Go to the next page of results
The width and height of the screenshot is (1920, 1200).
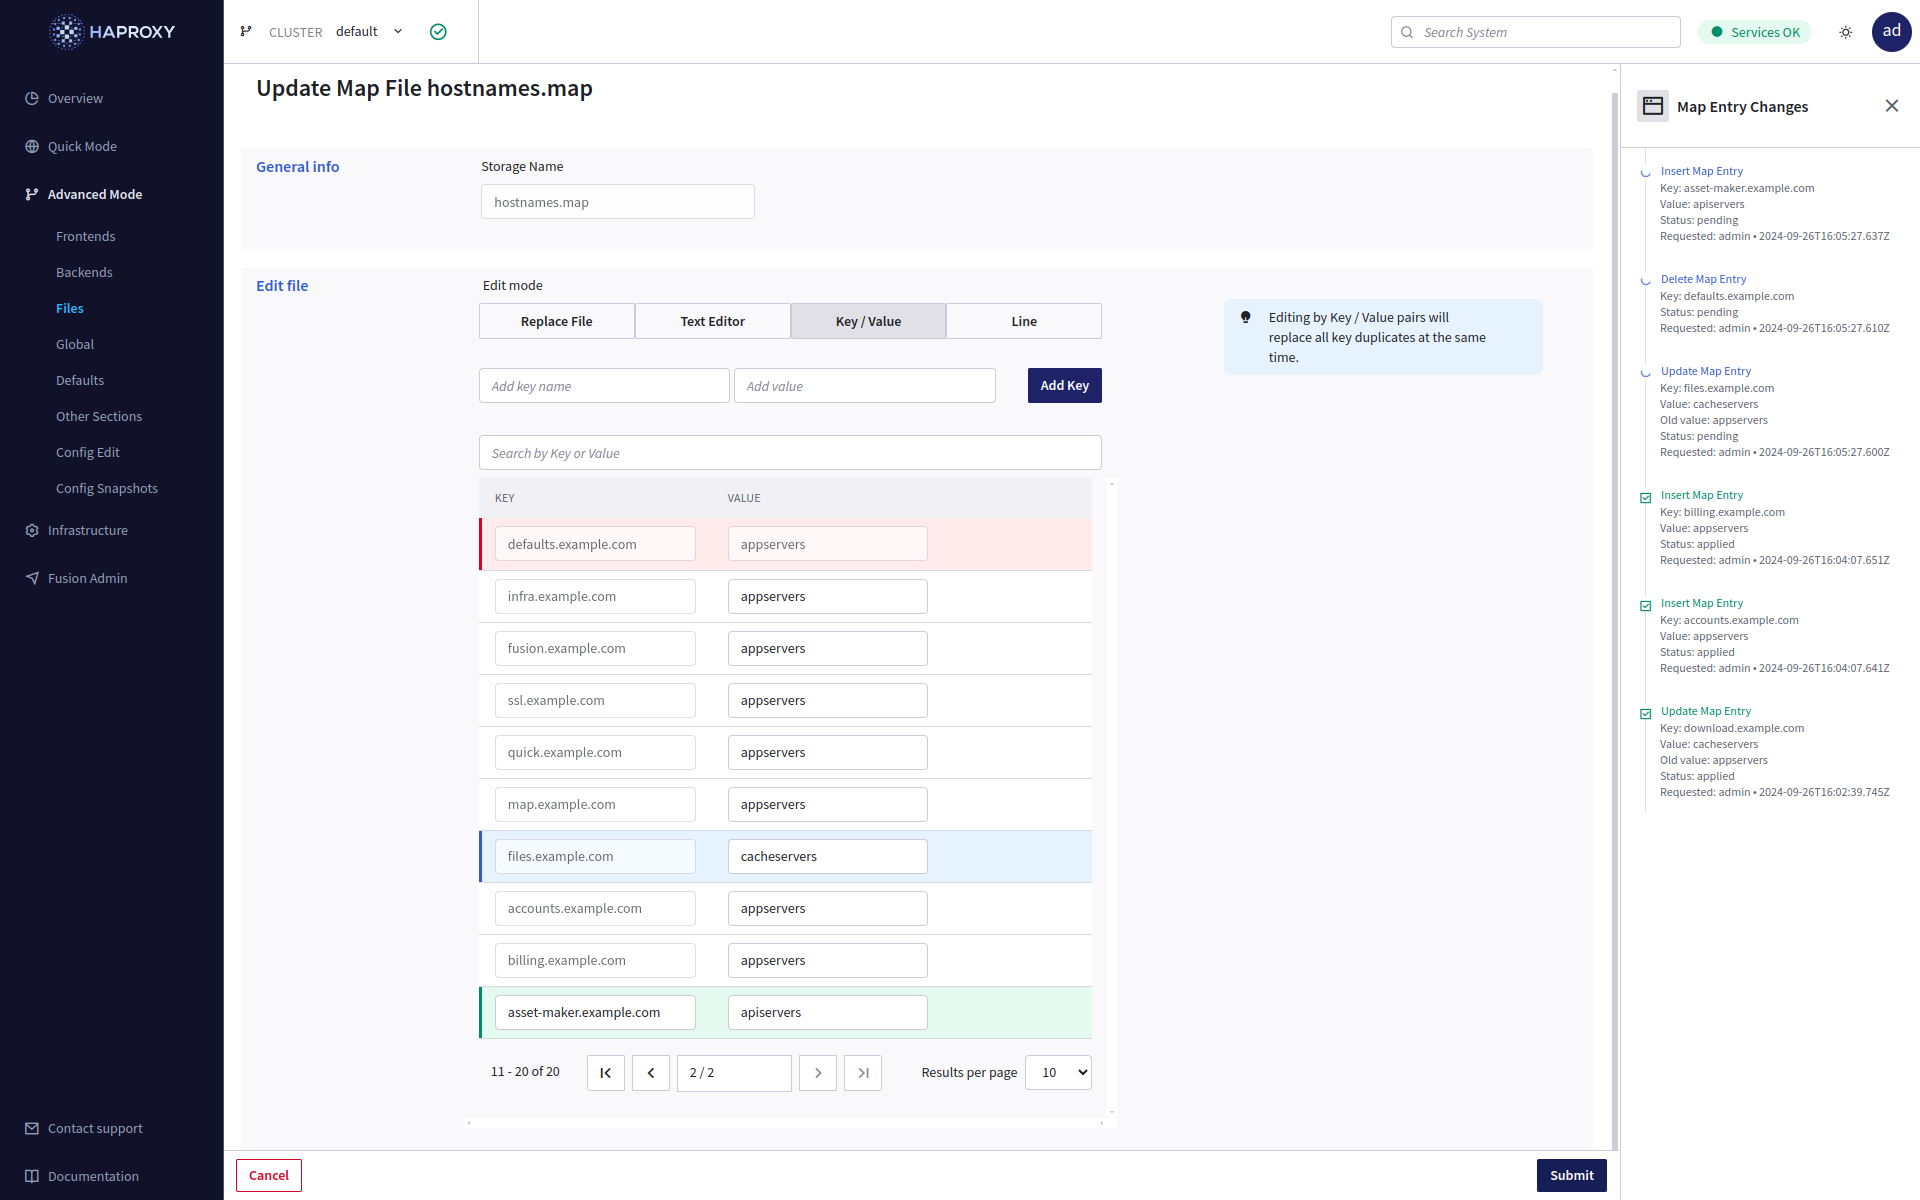pos(818,1073)
